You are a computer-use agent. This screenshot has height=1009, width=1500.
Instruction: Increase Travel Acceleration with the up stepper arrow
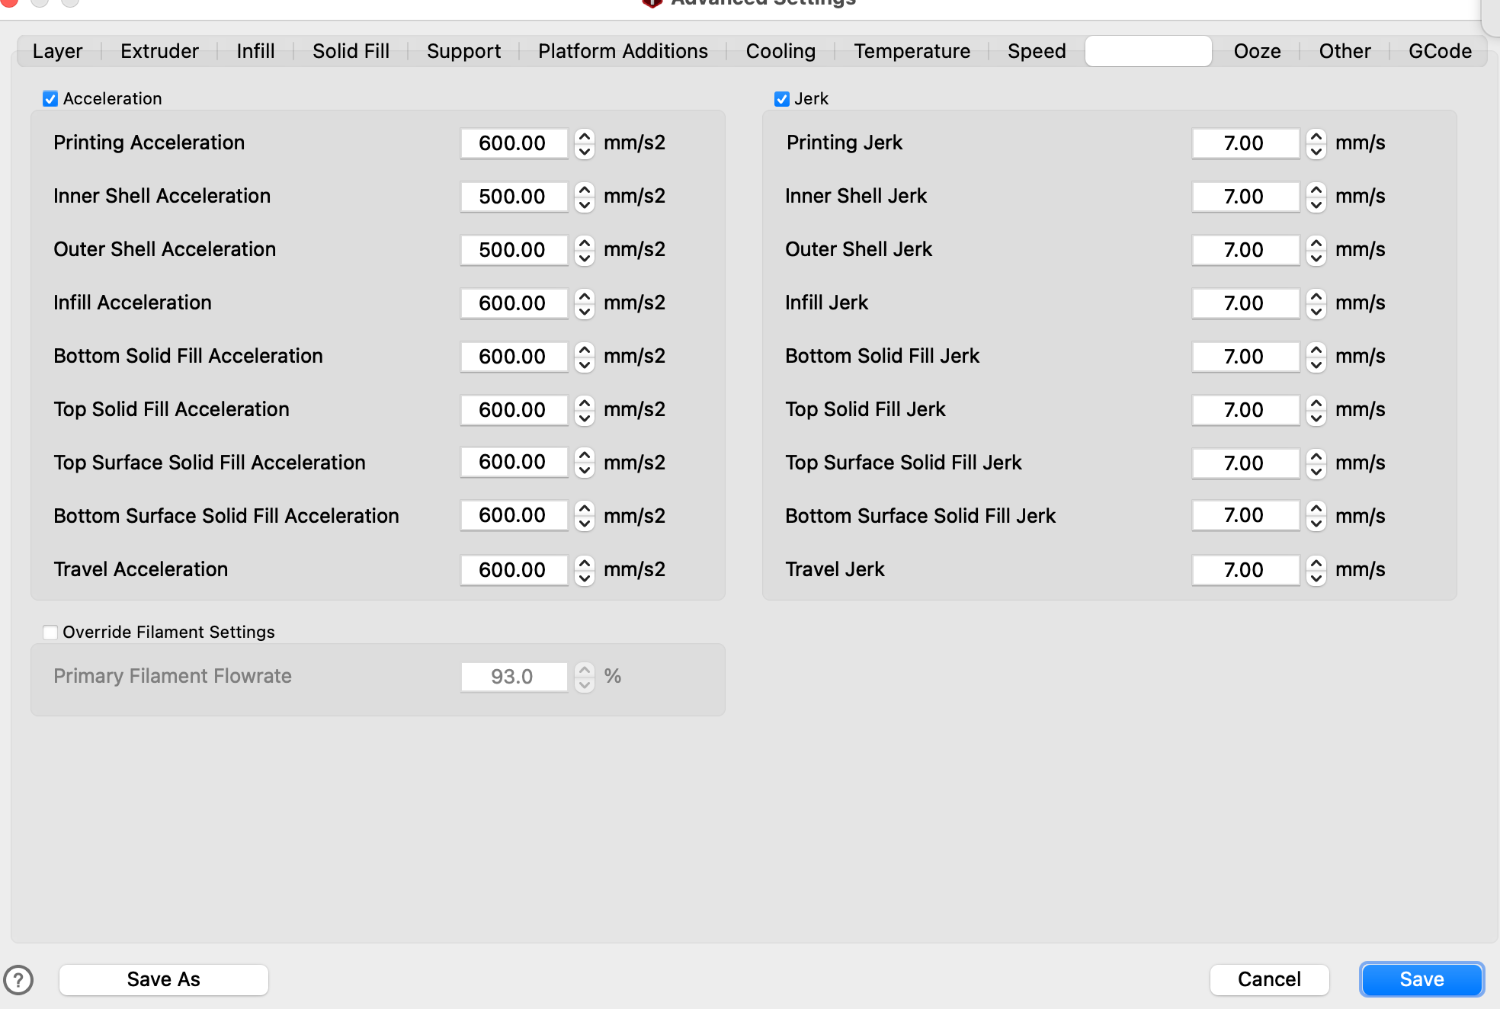click(x=585, y=562)
